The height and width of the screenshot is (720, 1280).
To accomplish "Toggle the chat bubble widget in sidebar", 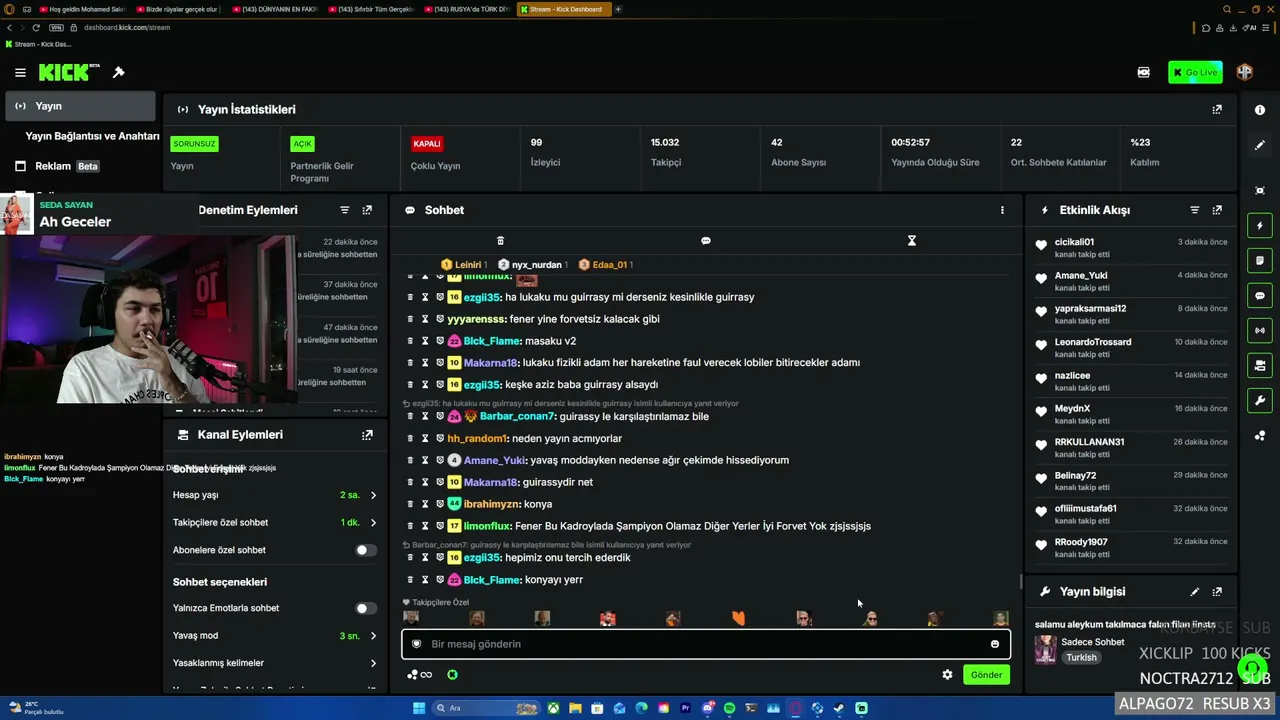I will (1260, 296).
